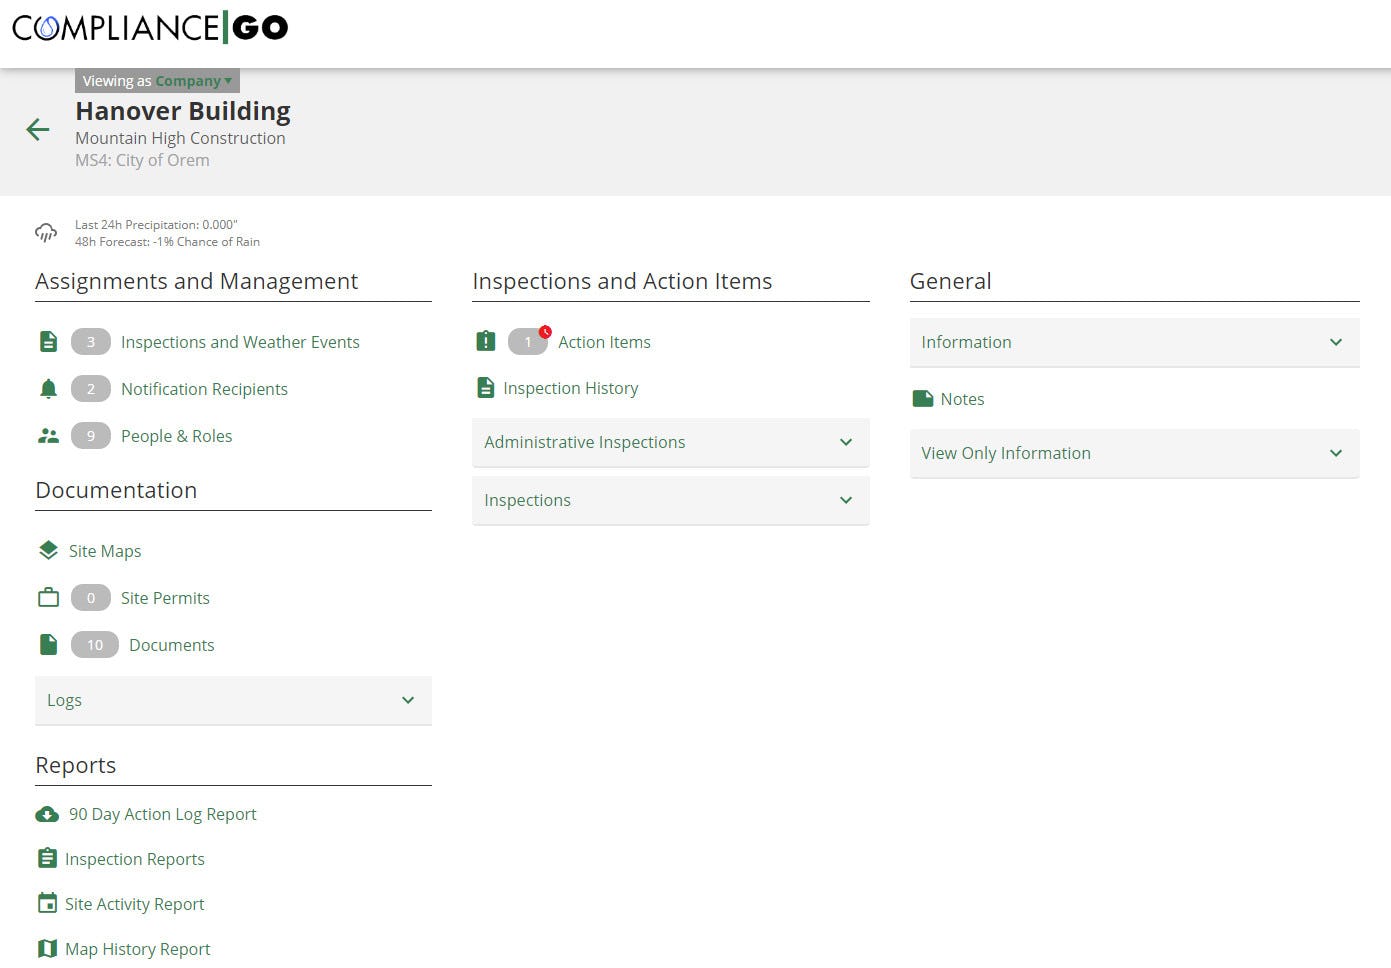The image size is (1391, 968).
Task: Click the Notes entry under General
Action: [x=962, y=398]
